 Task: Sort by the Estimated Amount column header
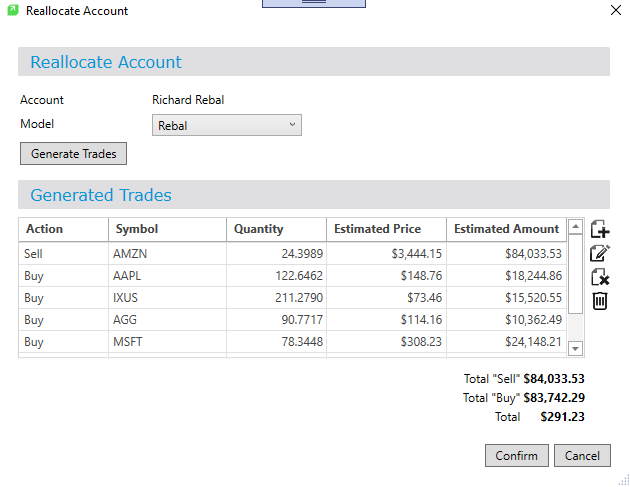click(506, 229)
